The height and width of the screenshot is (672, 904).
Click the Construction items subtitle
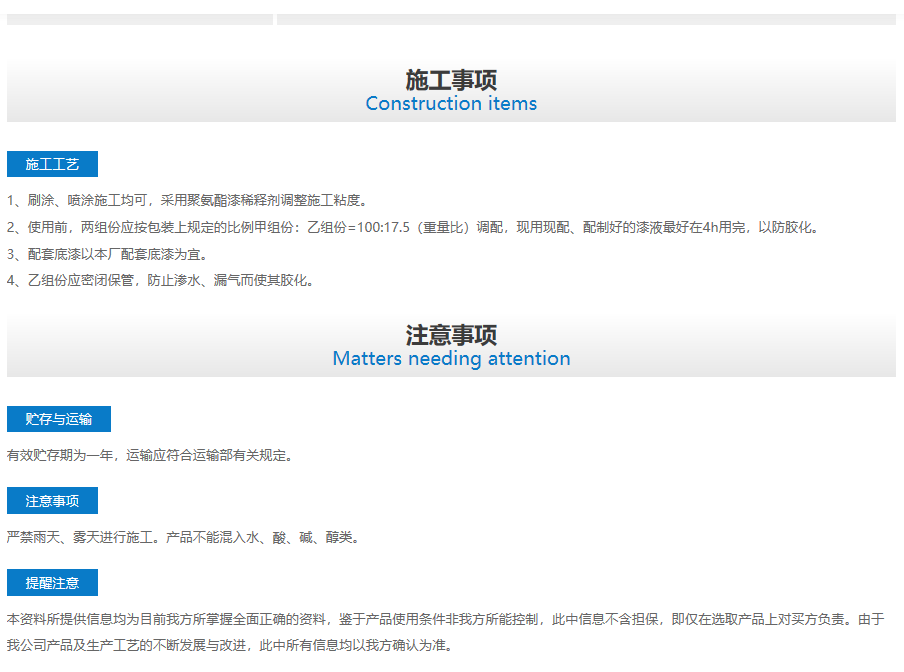click(x=451, y=104)
